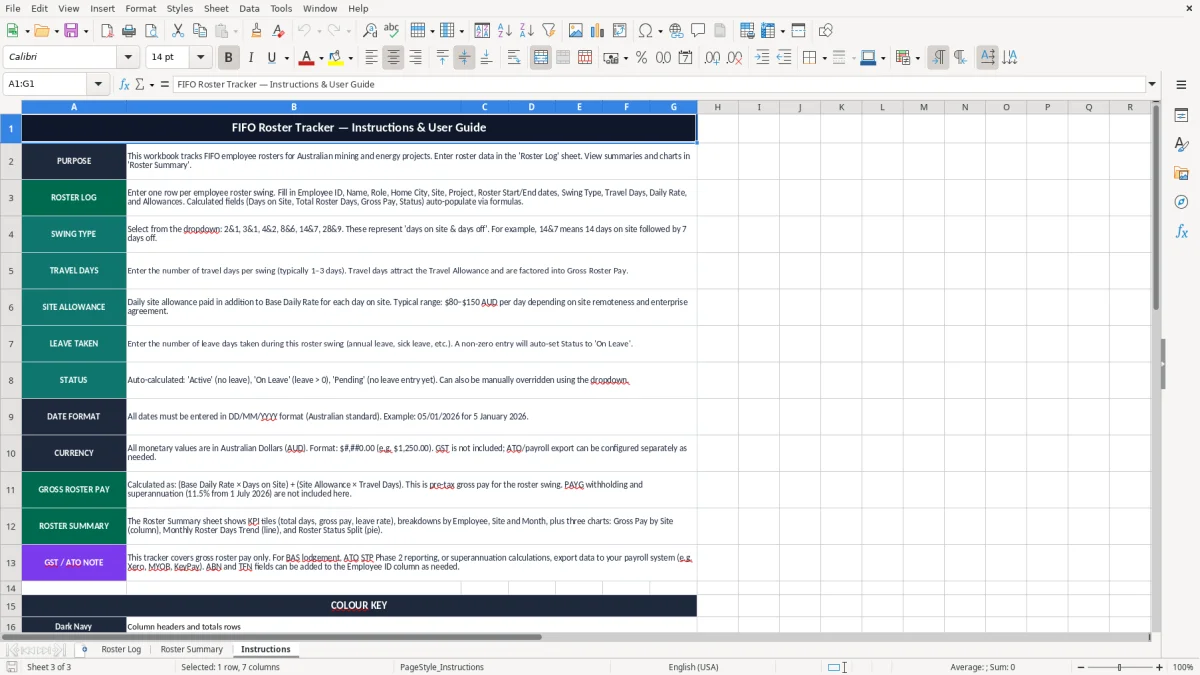Toggle Italic formatting
Screen dimensions: 1200x675
click(x=251, y=58)
